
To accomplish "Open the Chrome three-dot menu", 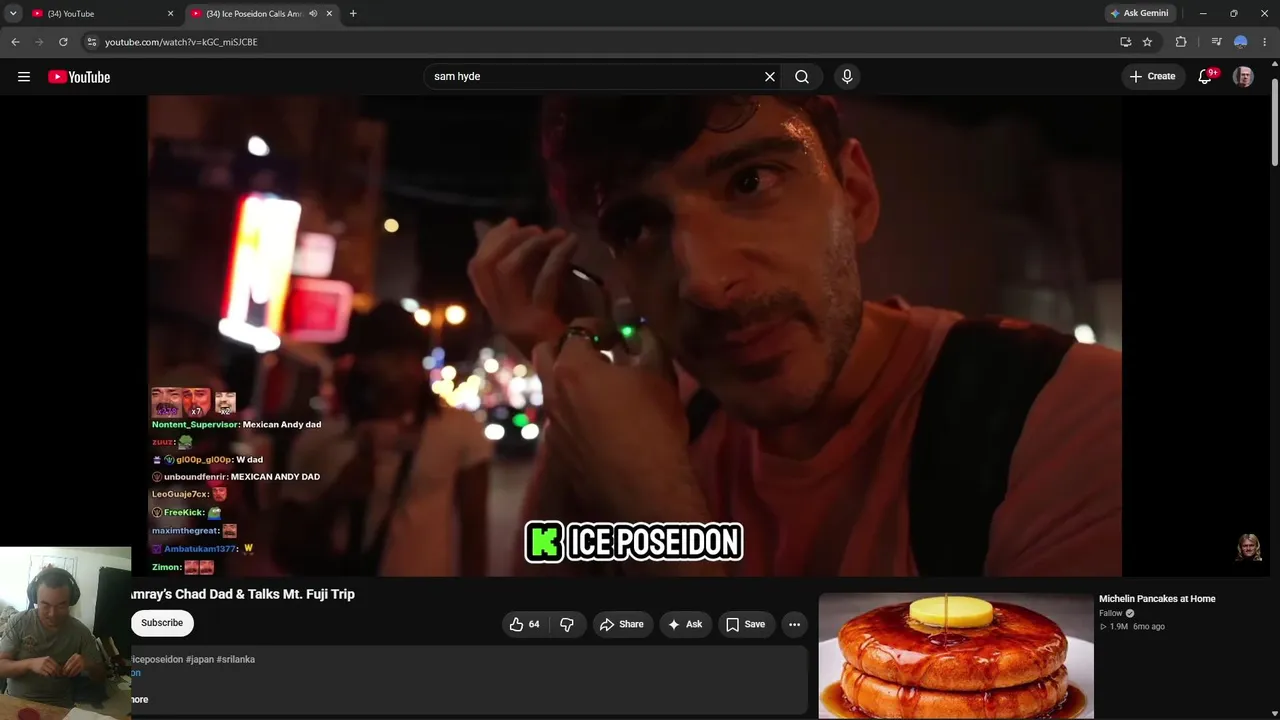I will tap(1265, 42).
